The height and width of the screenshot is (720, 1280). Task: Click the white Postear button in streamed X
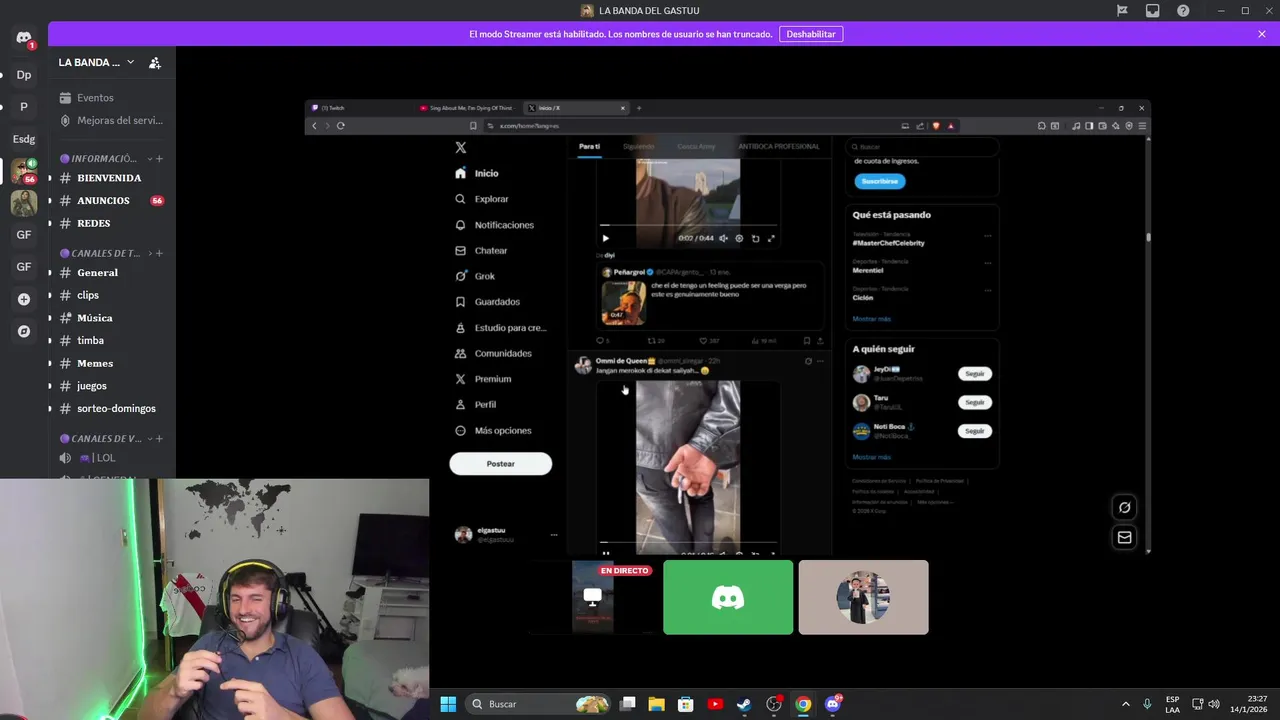(501, 464)
